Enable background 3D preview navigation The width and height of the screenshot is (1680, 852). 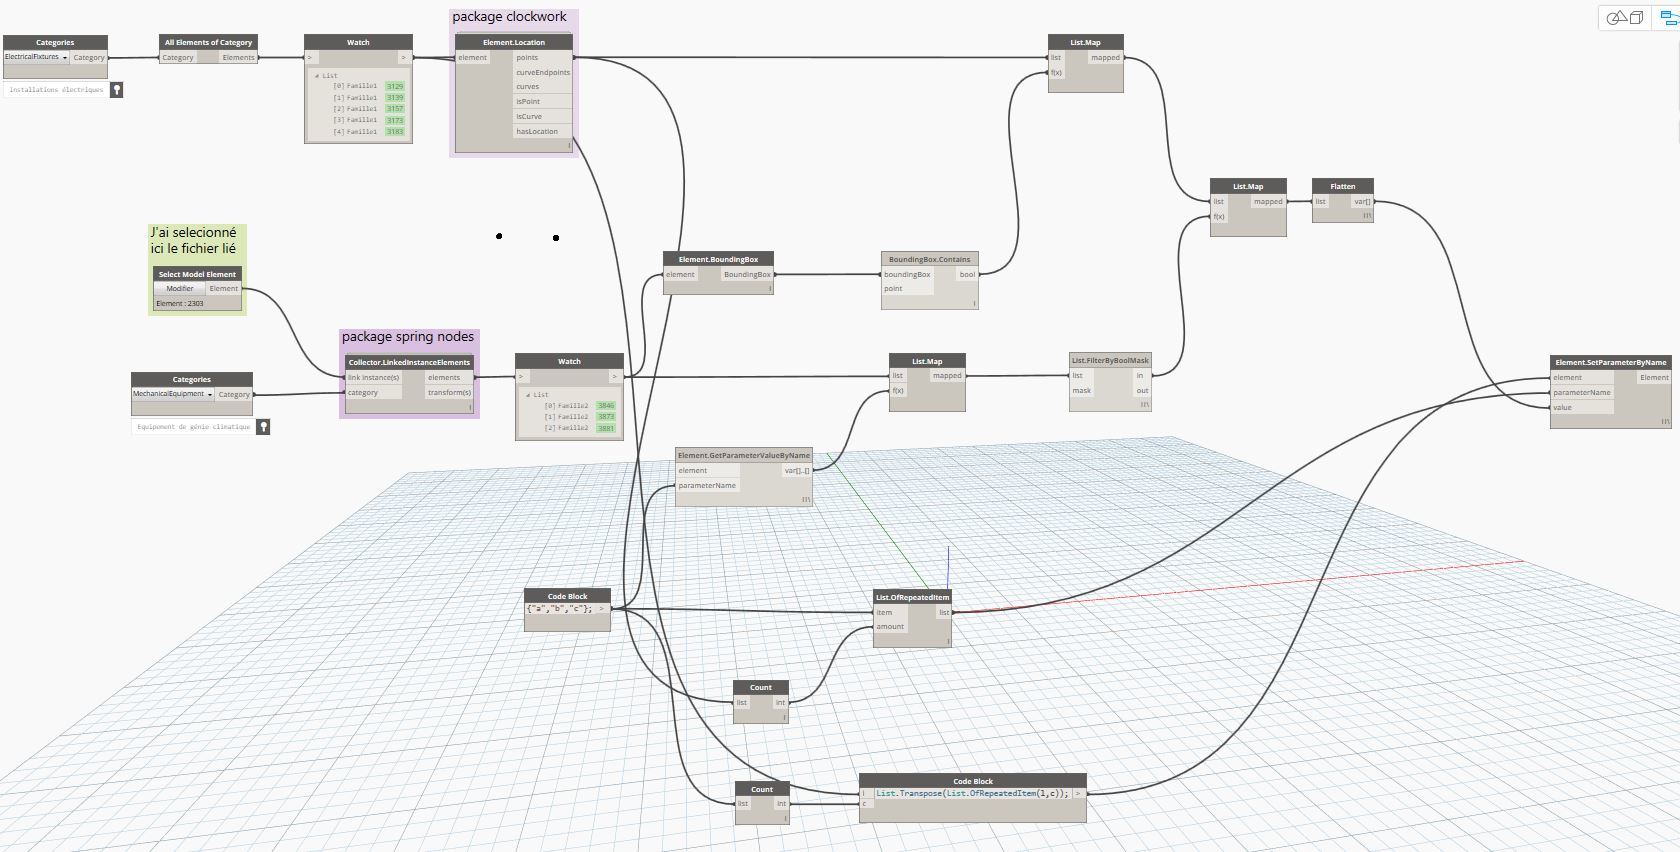[1625, 17]
